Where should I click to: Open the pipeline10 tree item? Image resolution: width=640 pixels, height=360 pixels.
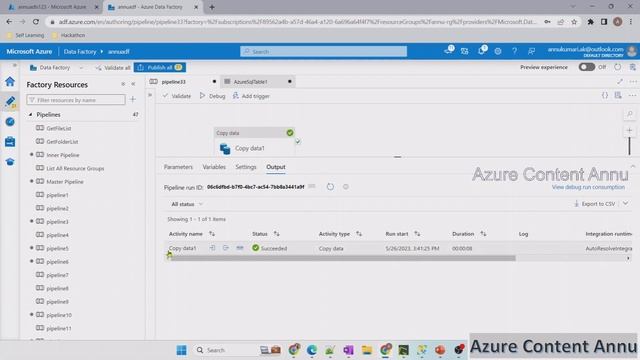[59, 315]
